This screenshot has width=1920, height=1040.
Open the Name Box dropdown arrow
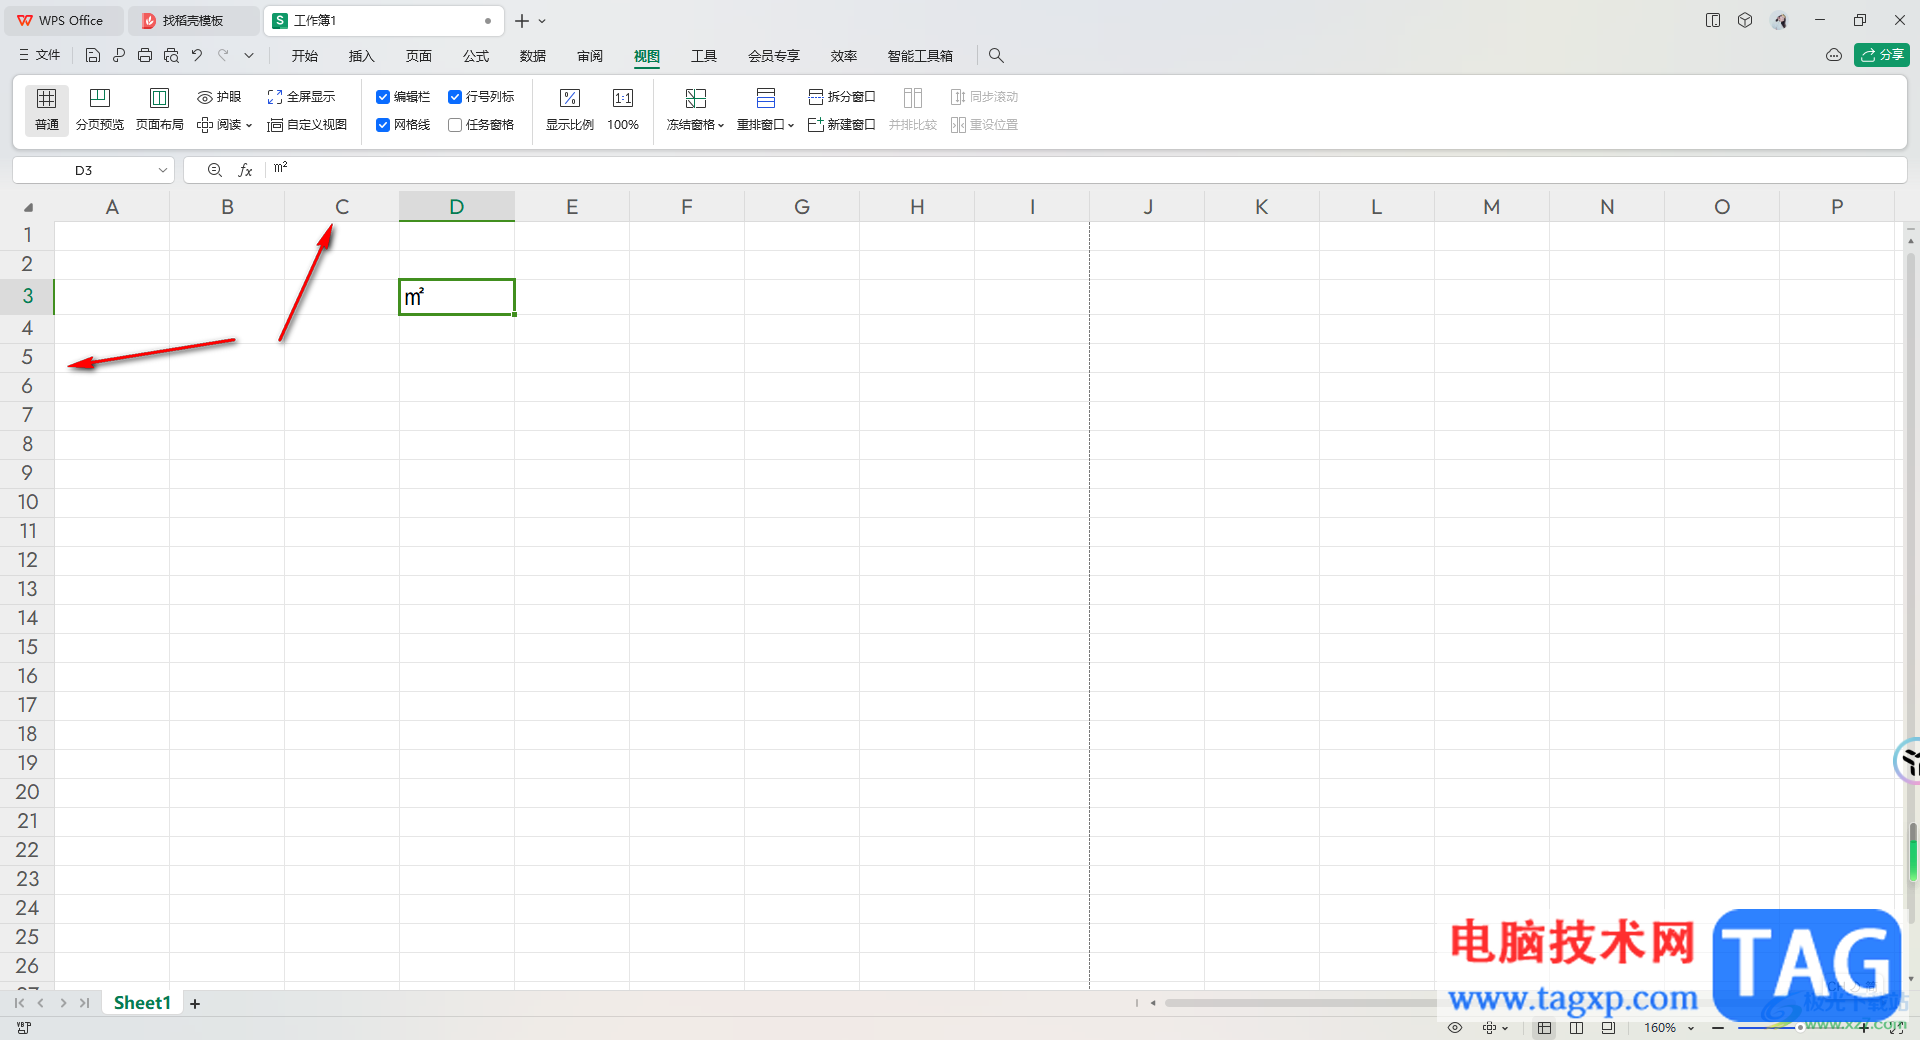click(162, 171)
